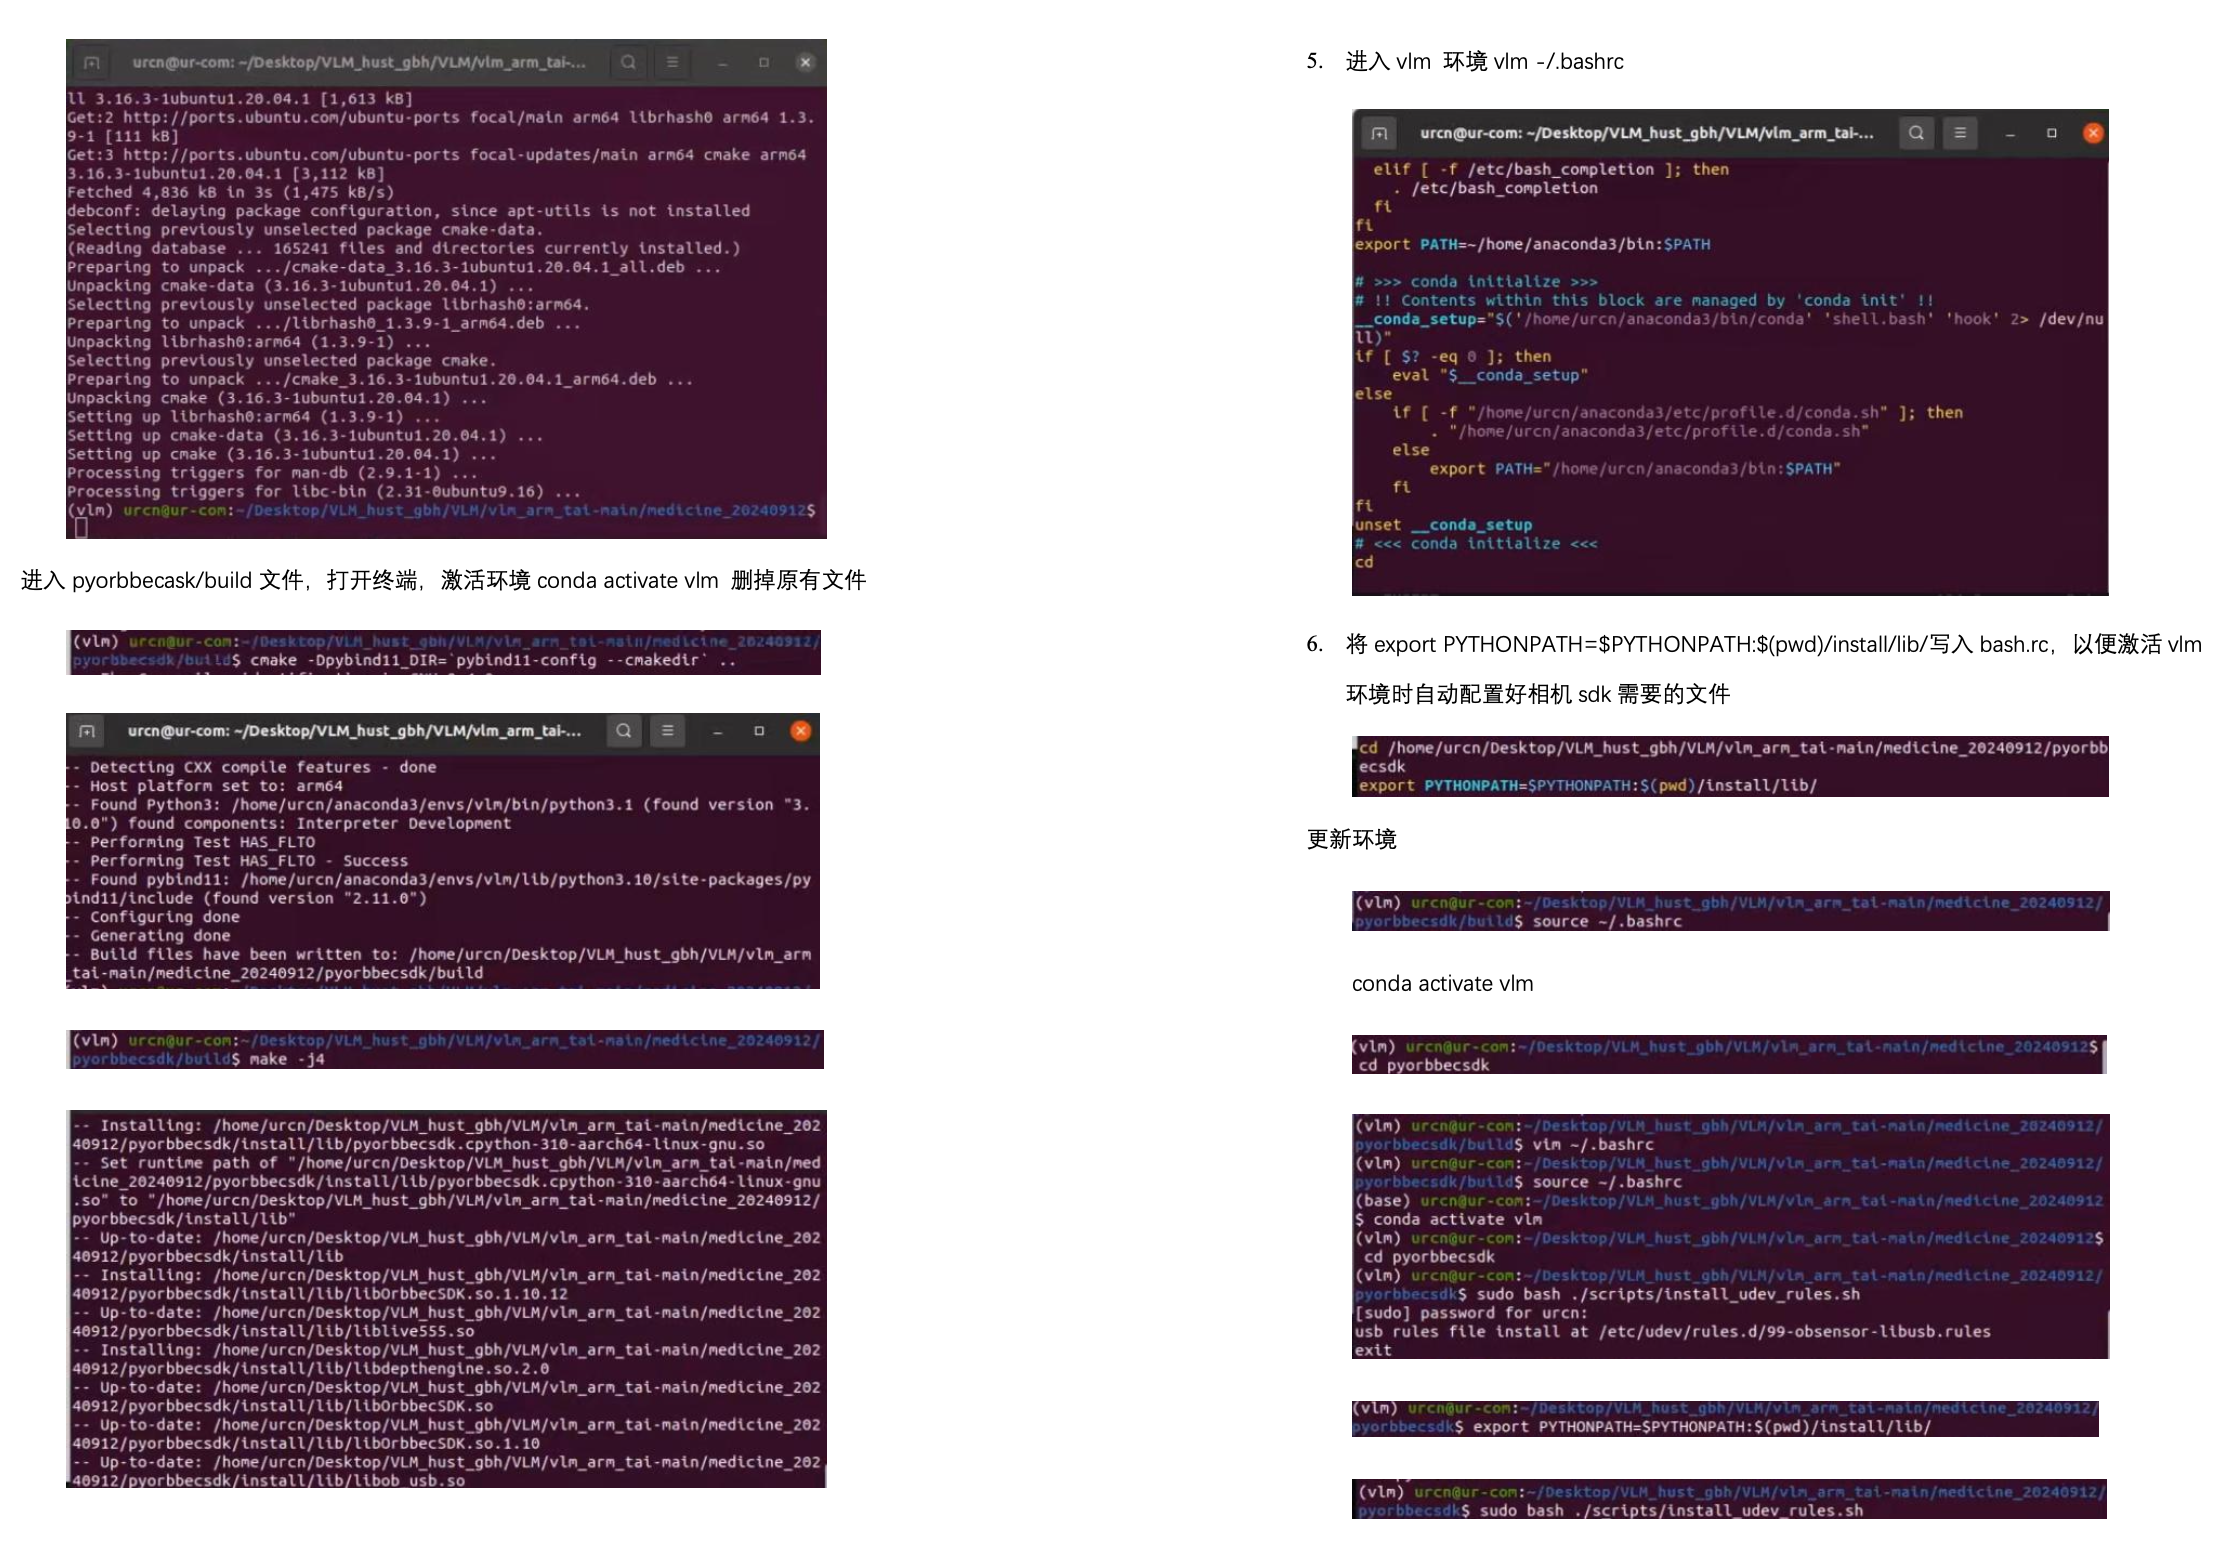Image resolution: width=2240 pixels, height=1548 pixels.
Task: Open hamburger menu in apt install terminal
Action: pos(672,62)
